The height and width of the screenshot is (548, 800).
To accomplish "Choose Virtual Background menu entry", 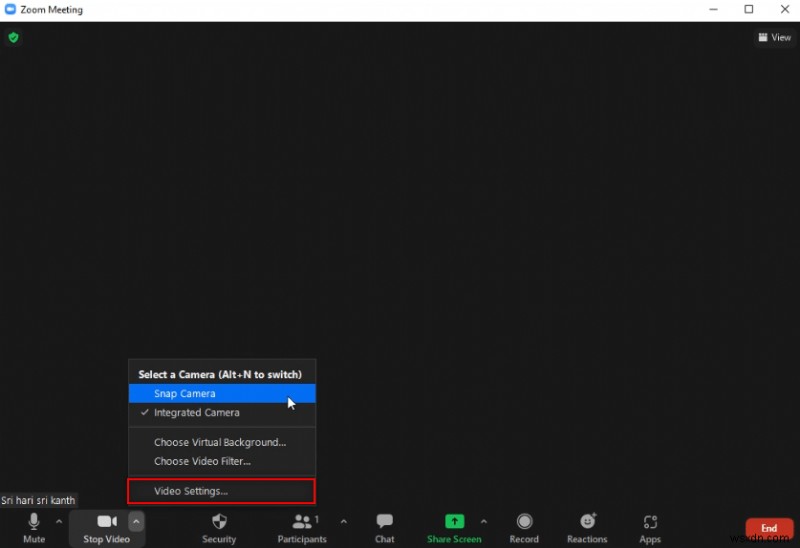I will [222, 442].
